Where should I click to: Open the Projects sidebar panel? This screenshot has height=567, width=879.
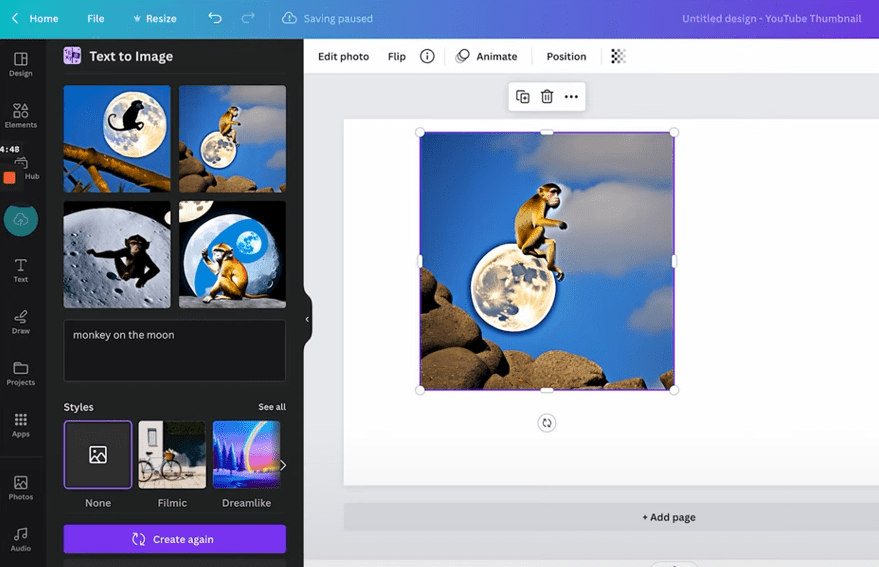tap(21, 374)
